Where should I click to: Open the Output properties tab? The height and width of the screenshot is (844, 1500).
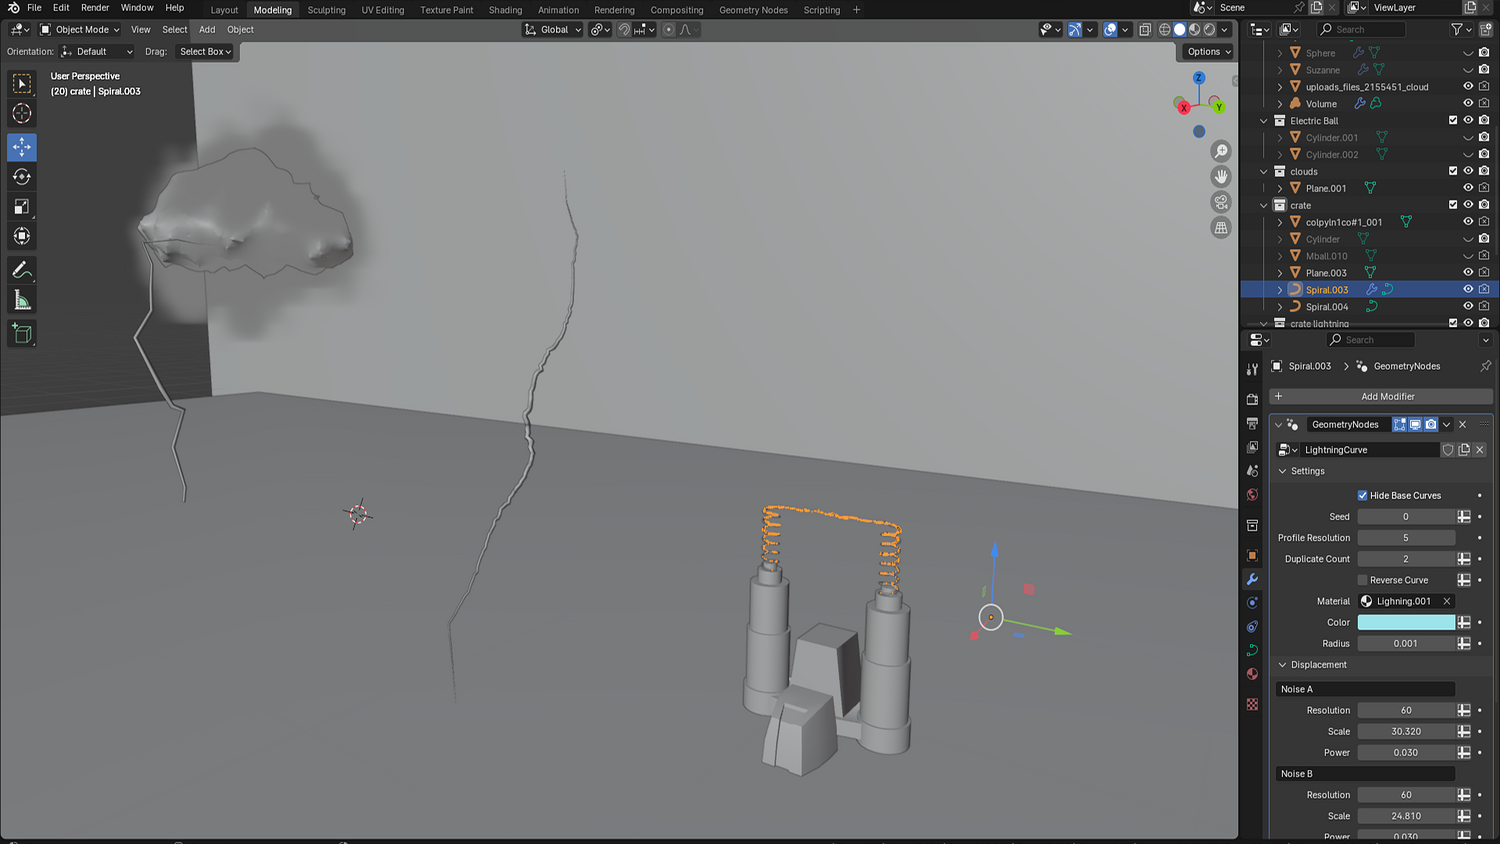point(1252,423)
